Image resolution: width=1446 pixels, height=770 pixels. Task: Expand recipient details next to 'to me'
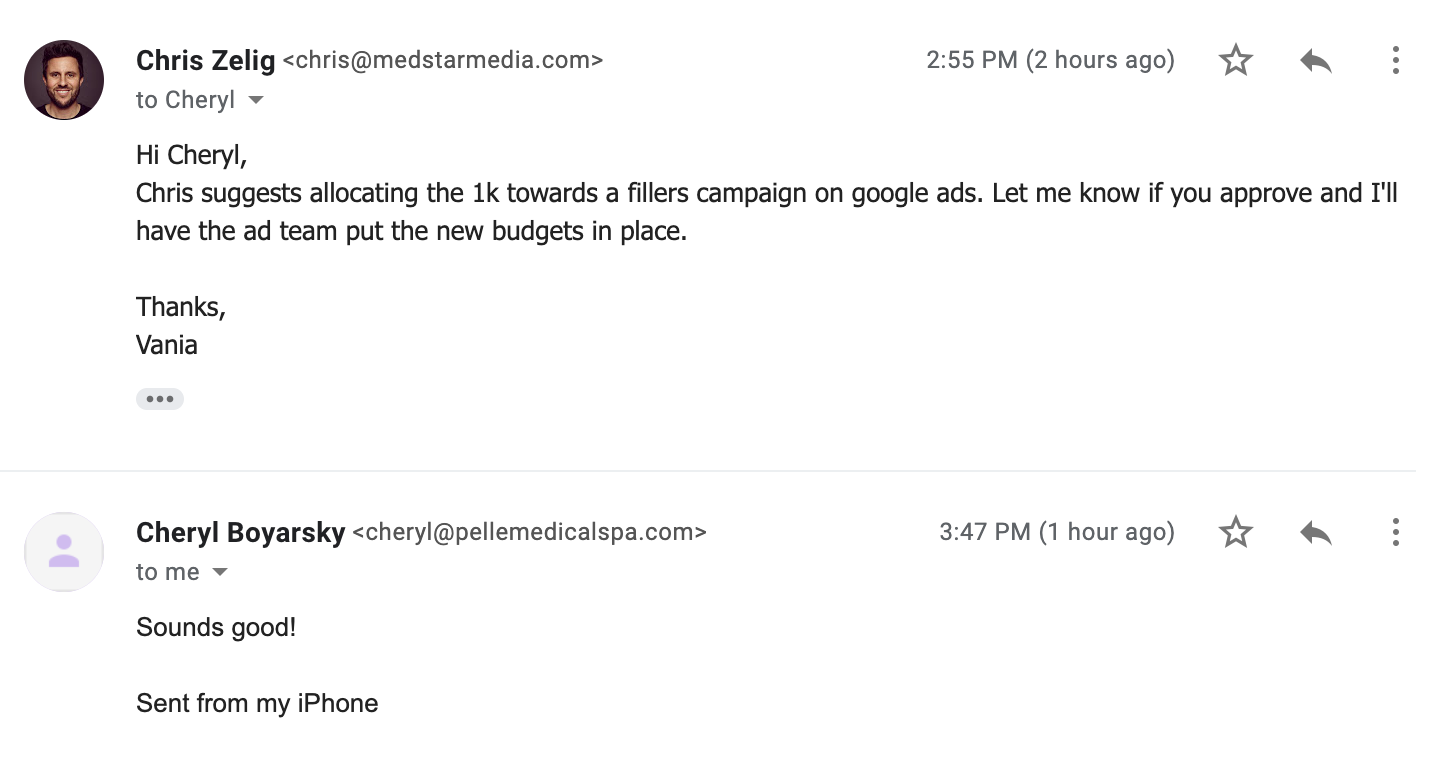coord(220,572)
